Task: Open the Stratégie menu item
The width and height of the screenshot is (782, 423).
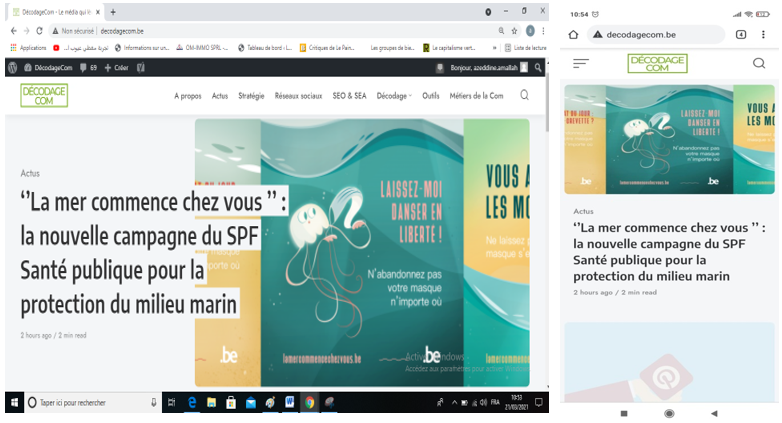Action: [251, 96]
